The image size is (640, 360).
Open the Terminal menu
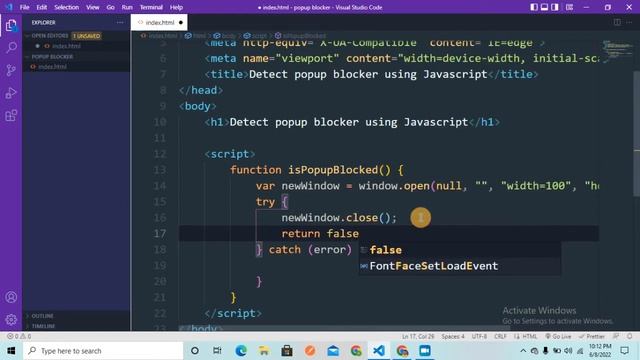pos(151,7)
